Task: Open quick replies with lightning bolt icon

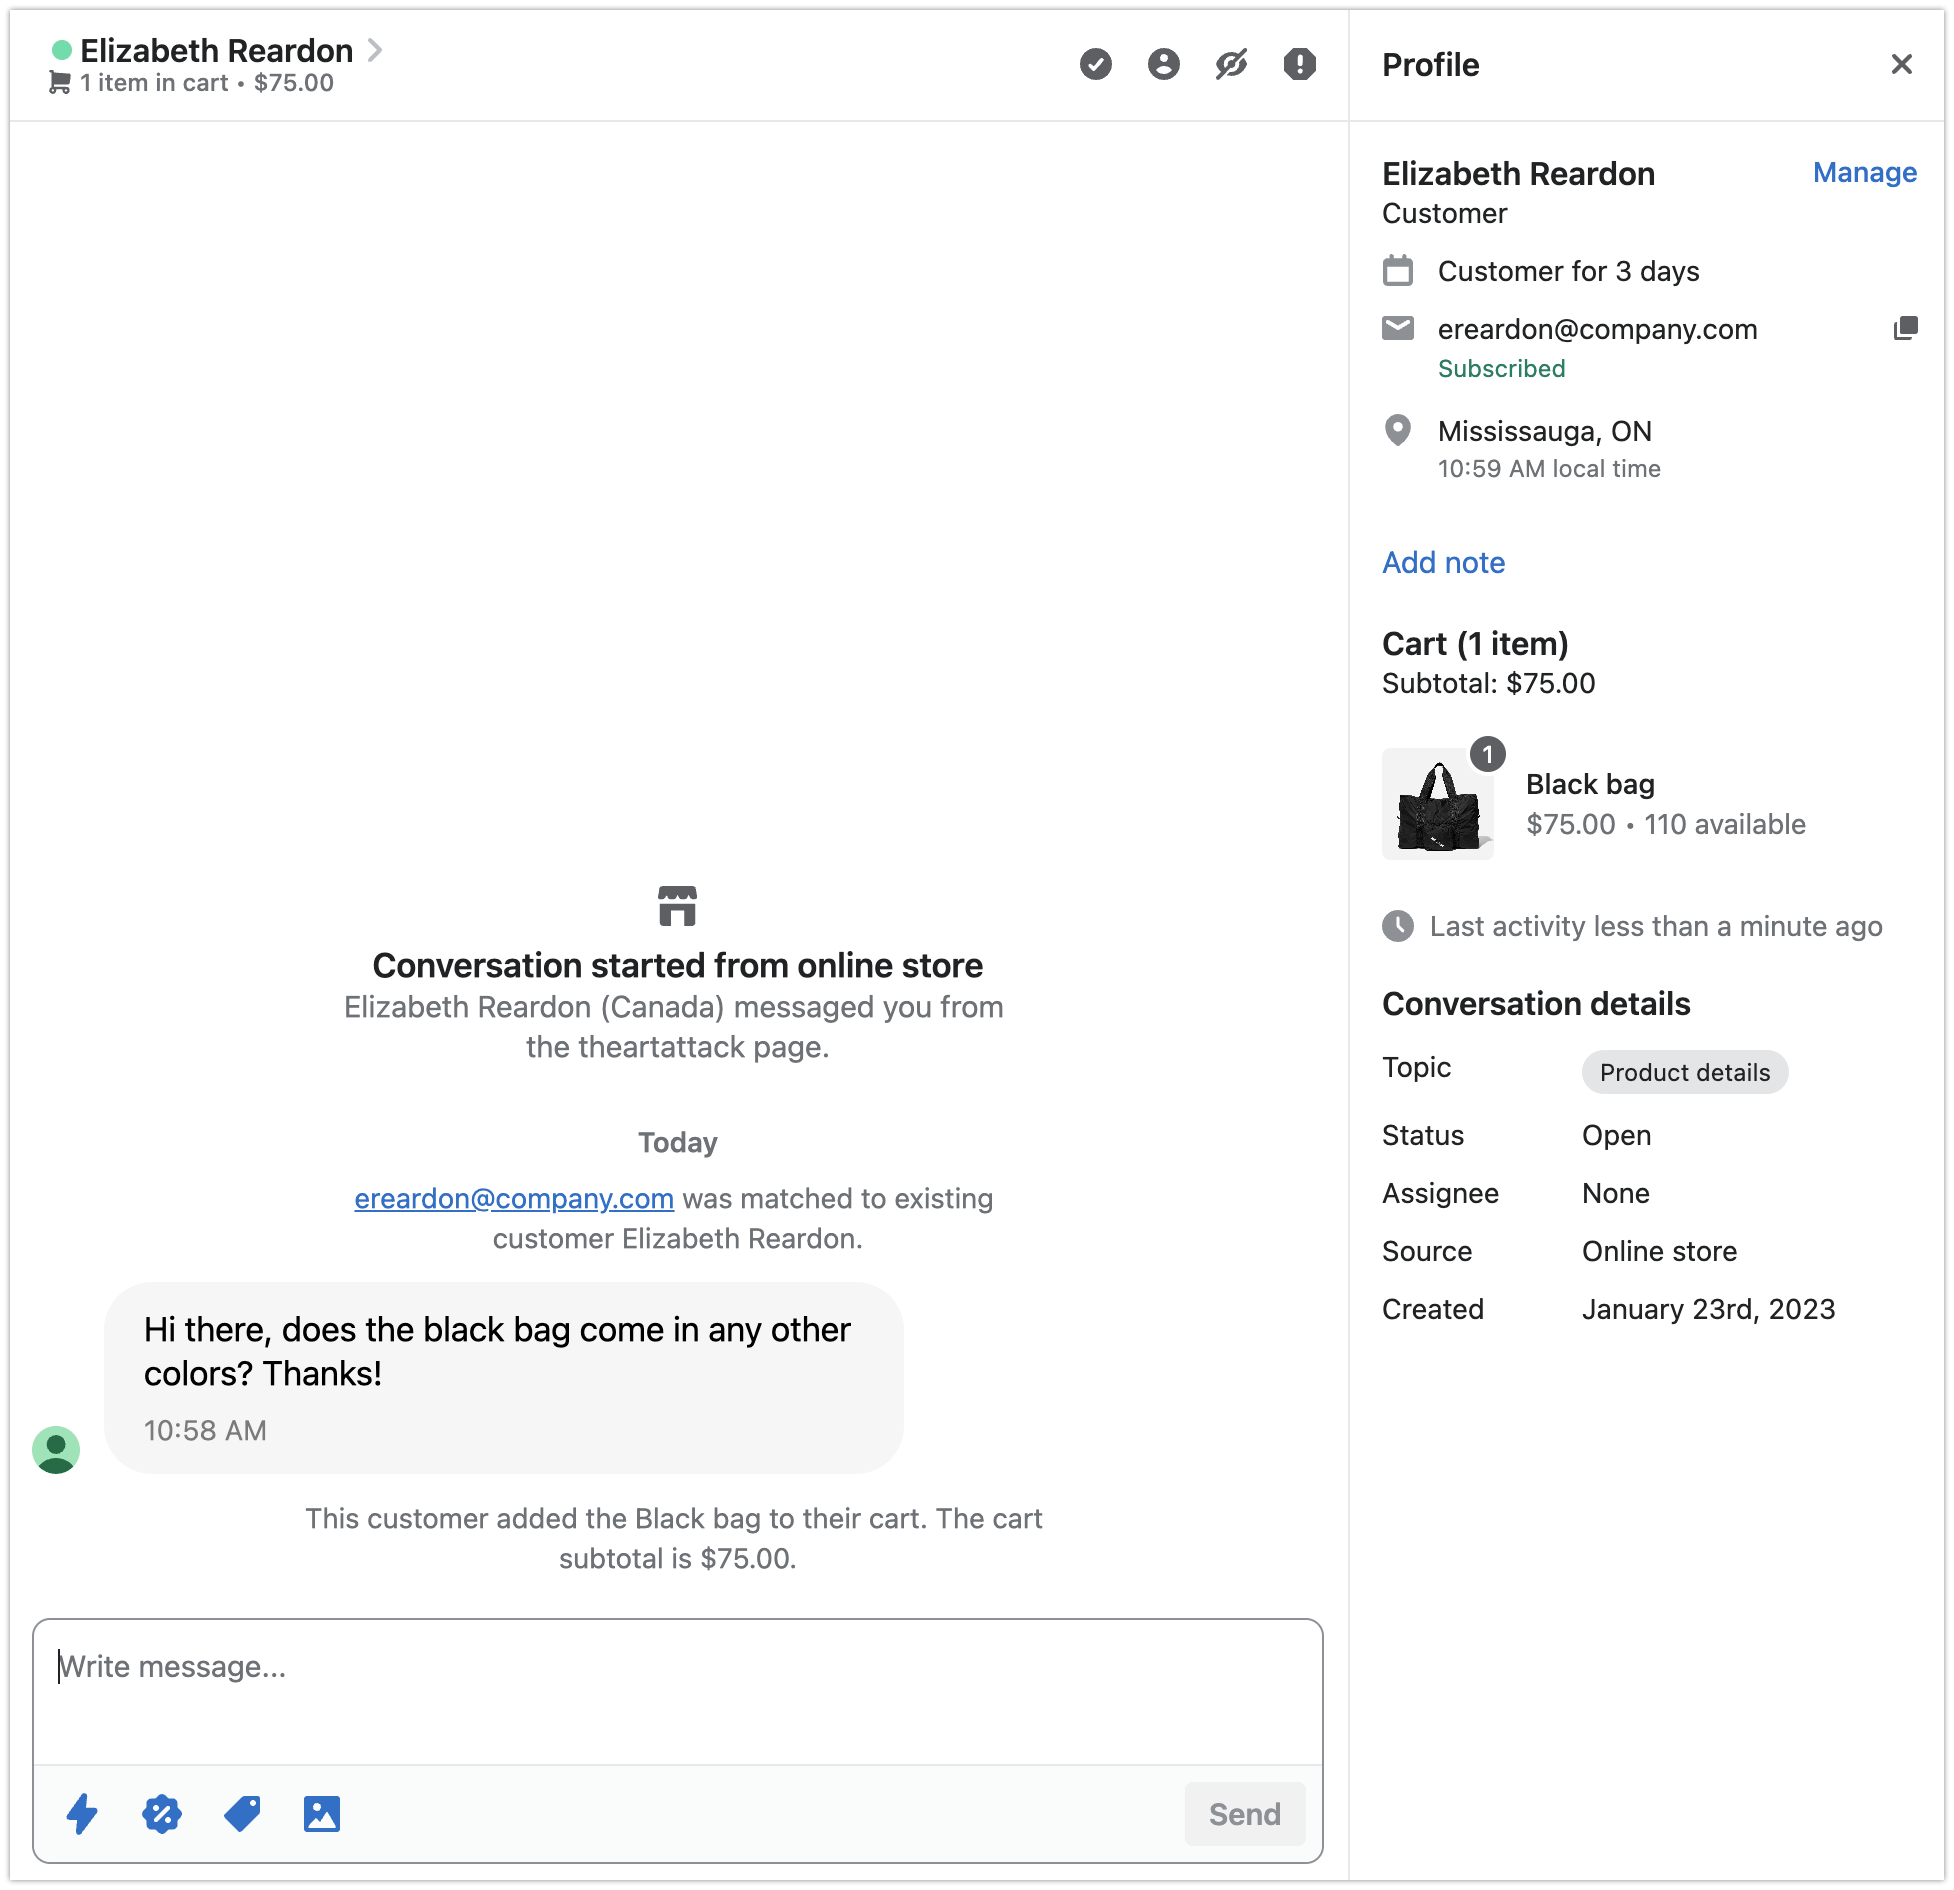Action: [x=82, y=1813]
